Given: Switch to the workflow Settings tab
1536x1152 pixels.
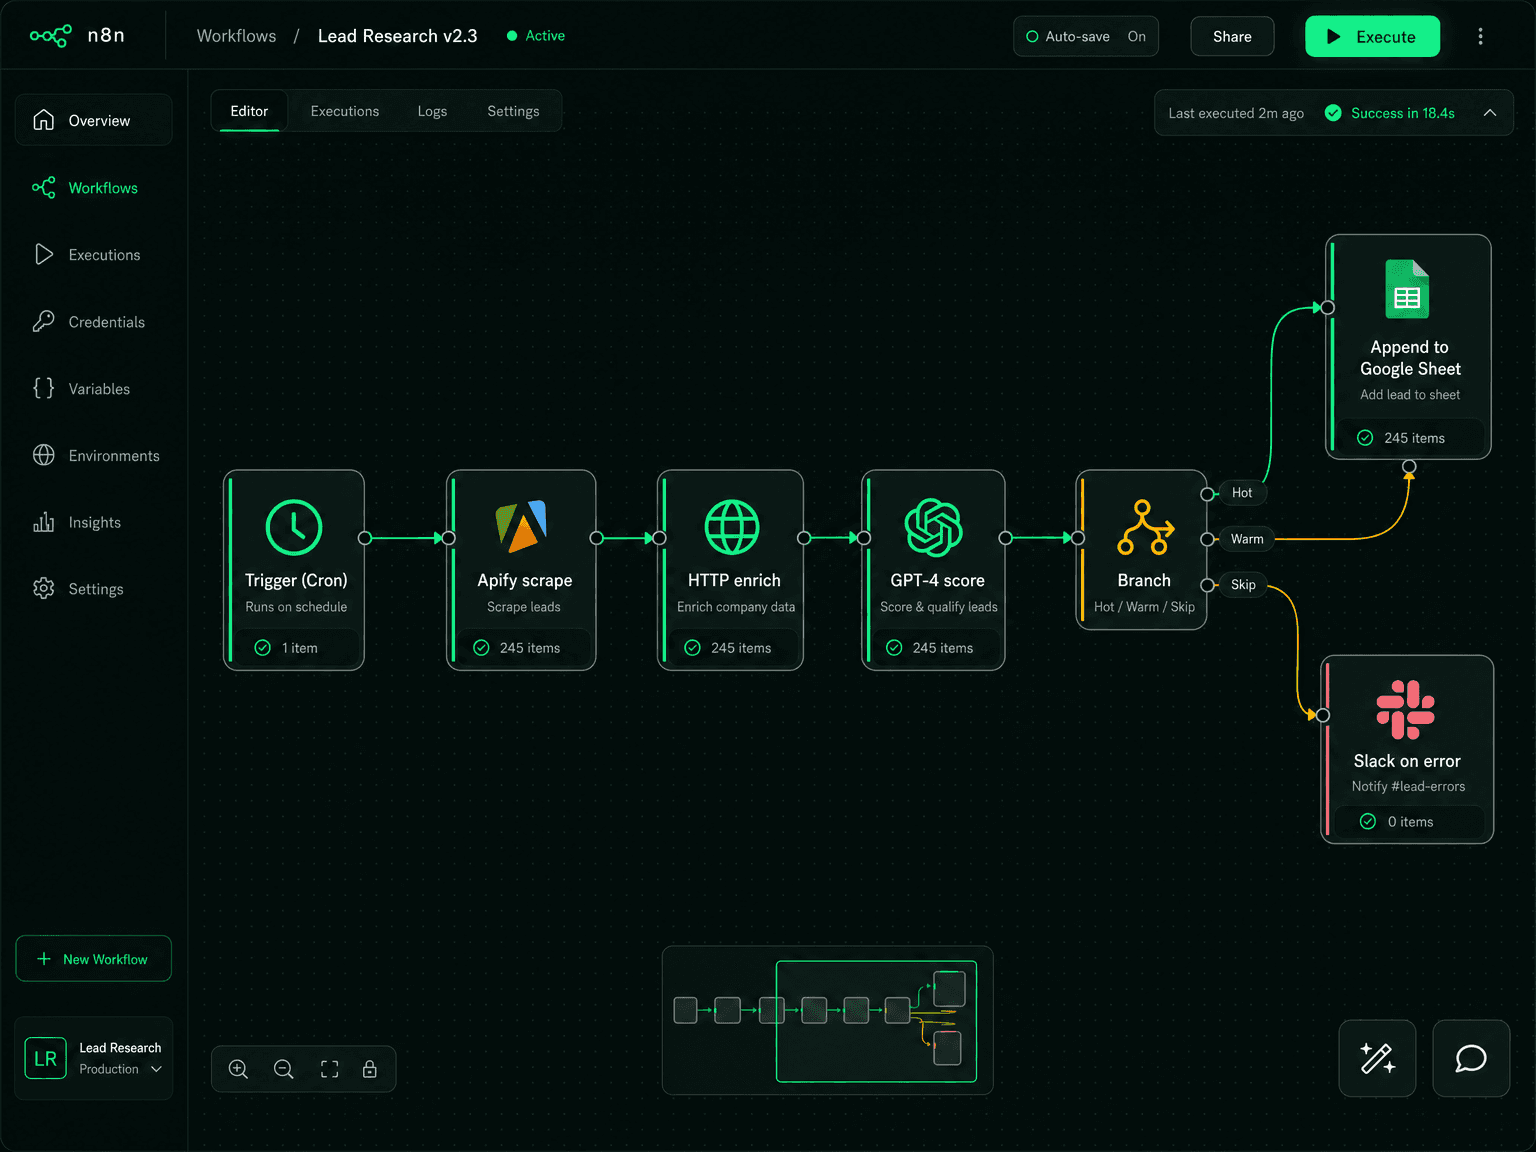Looking at the screenshot, I should coord(513,111).
